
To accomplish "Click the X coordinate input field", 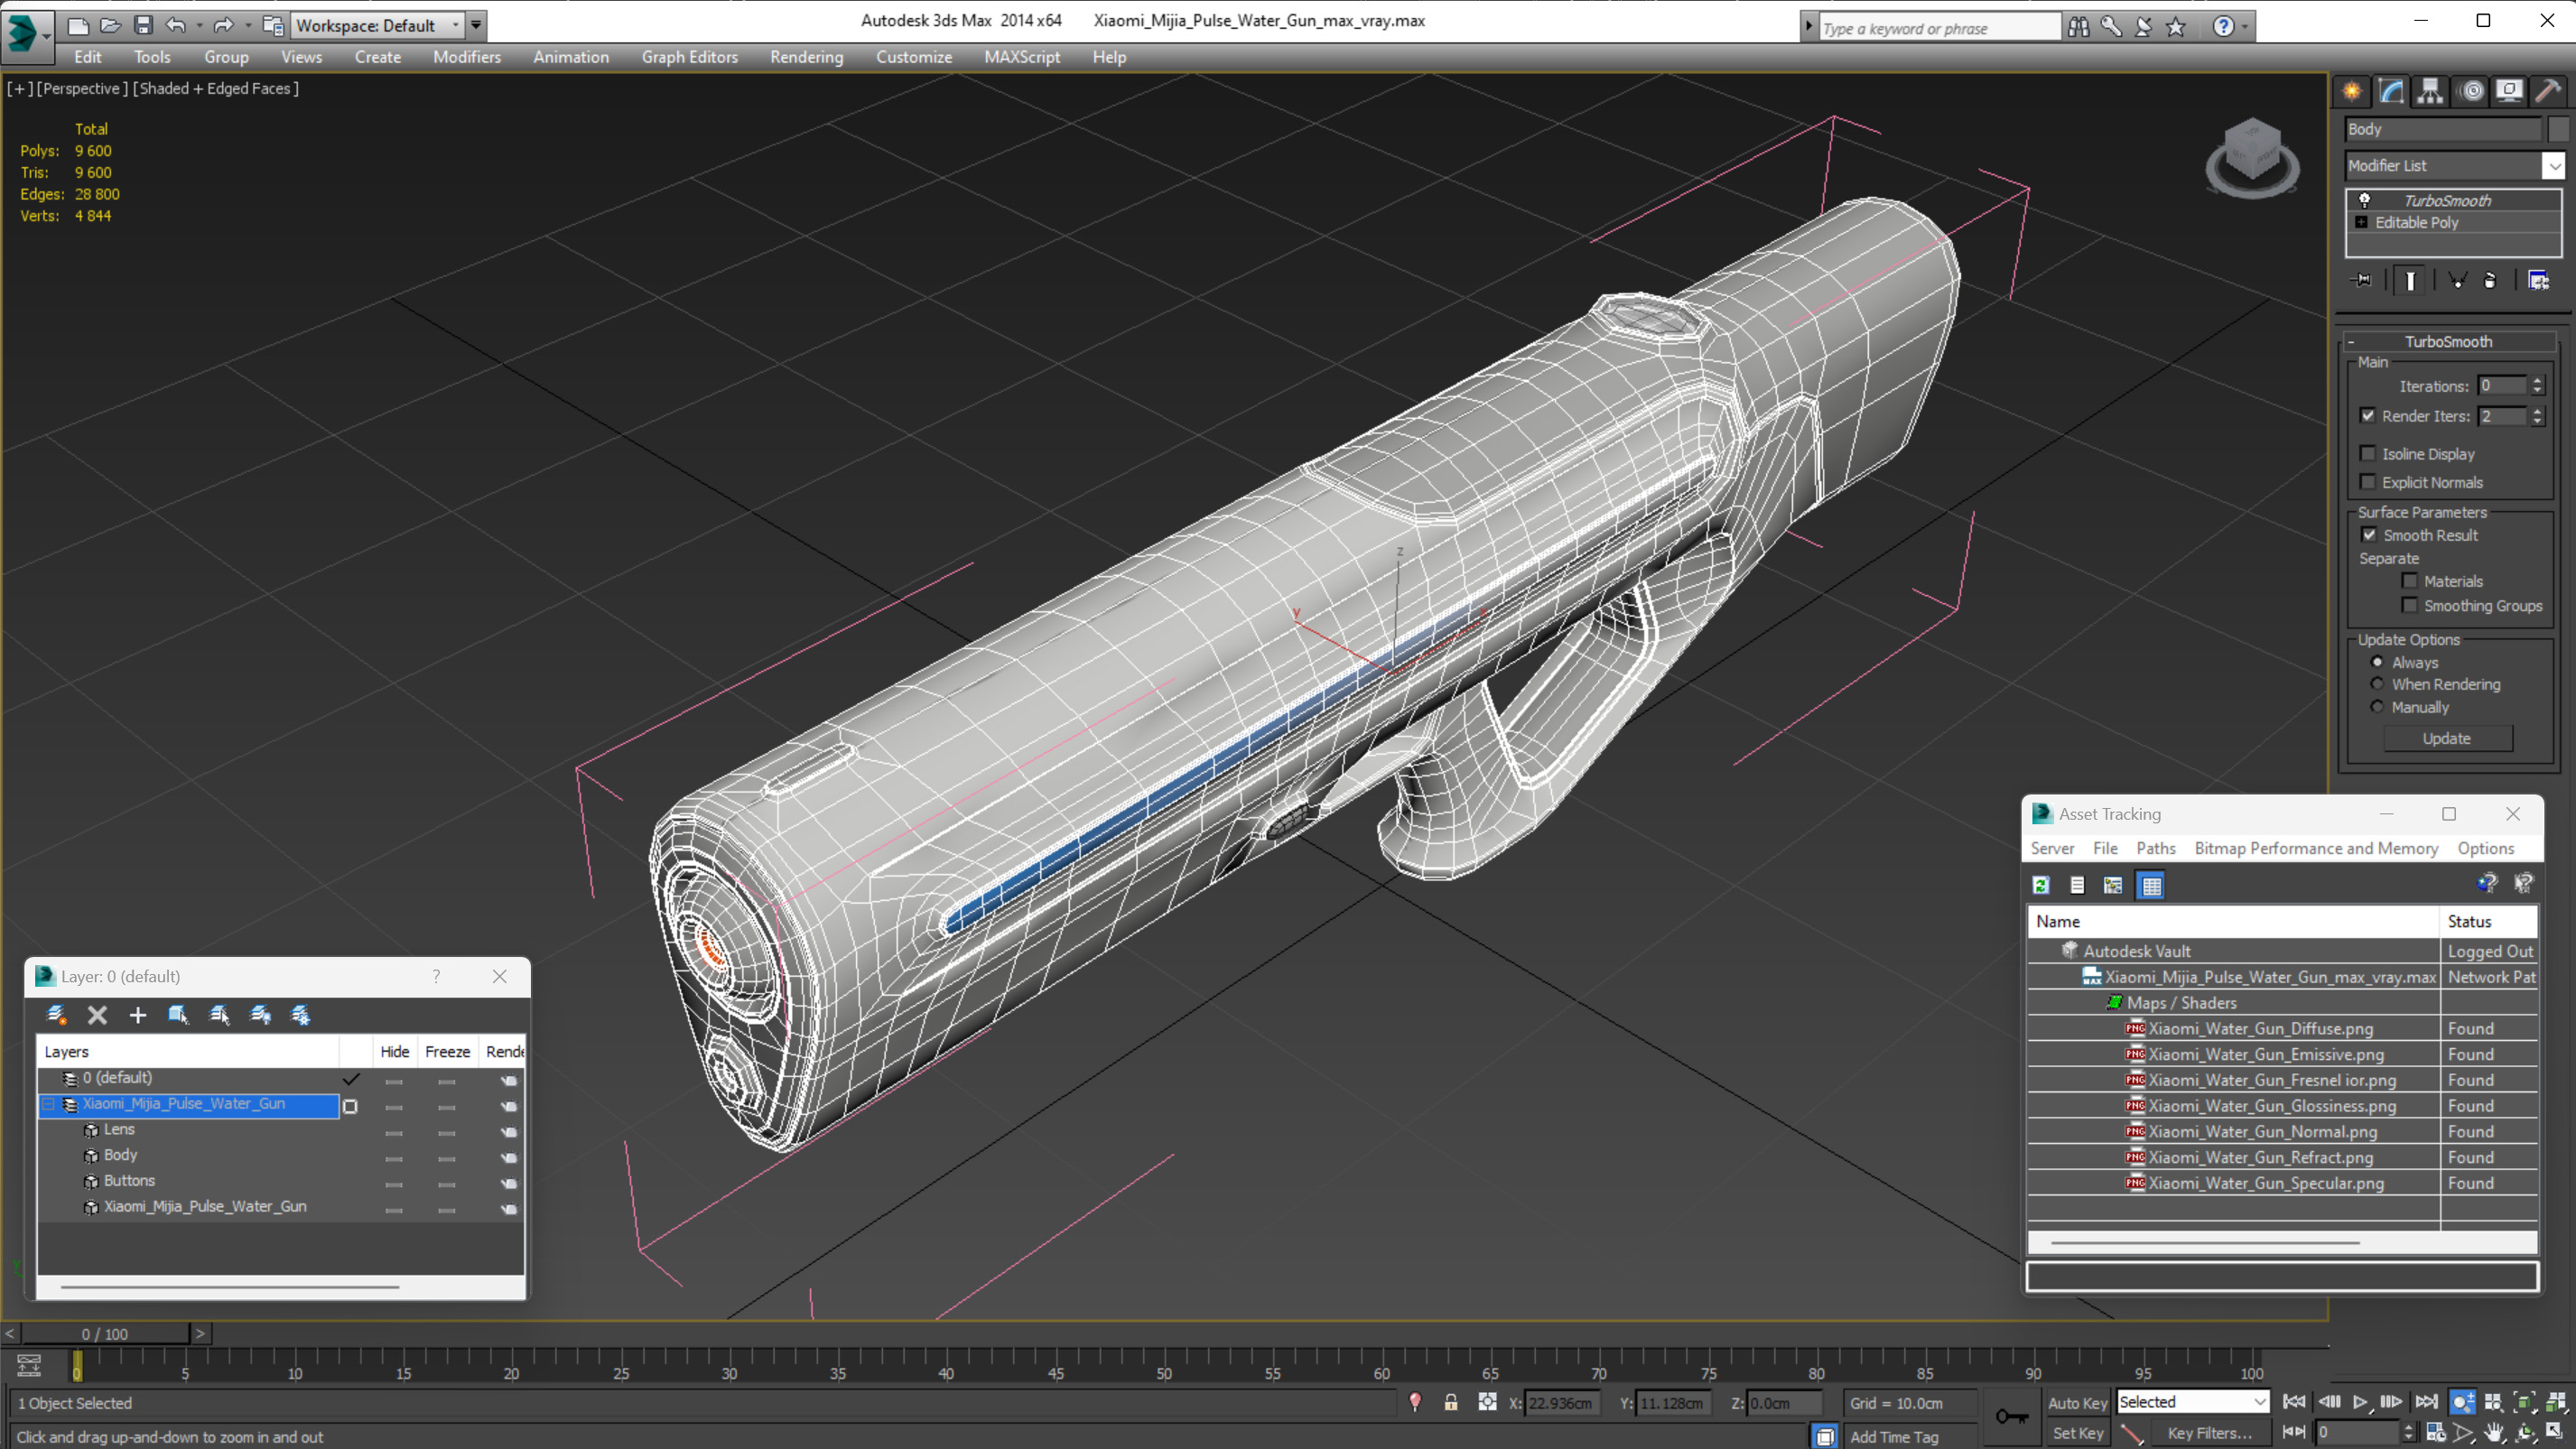I will pyautogui.click(x=1563, y=1403).
